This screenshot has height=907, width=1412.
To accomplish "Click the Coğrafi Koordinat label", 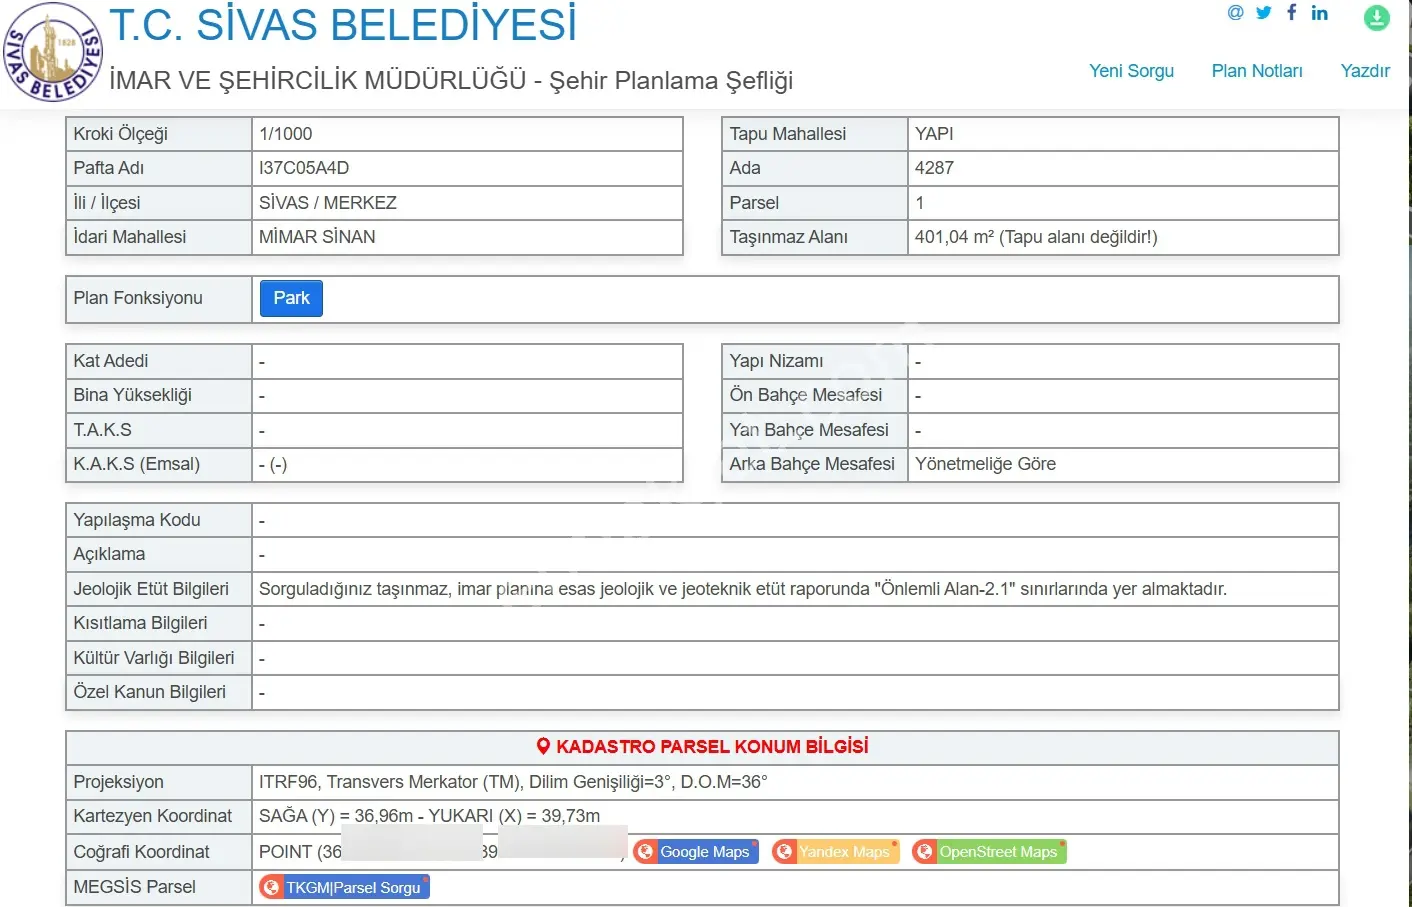I will (x=141, y=852).
